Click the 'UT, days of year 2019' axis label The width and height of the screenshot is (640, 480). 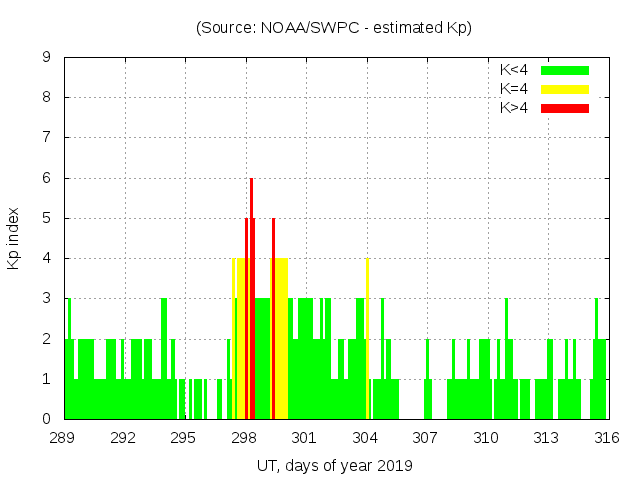[x=334, y=465]
